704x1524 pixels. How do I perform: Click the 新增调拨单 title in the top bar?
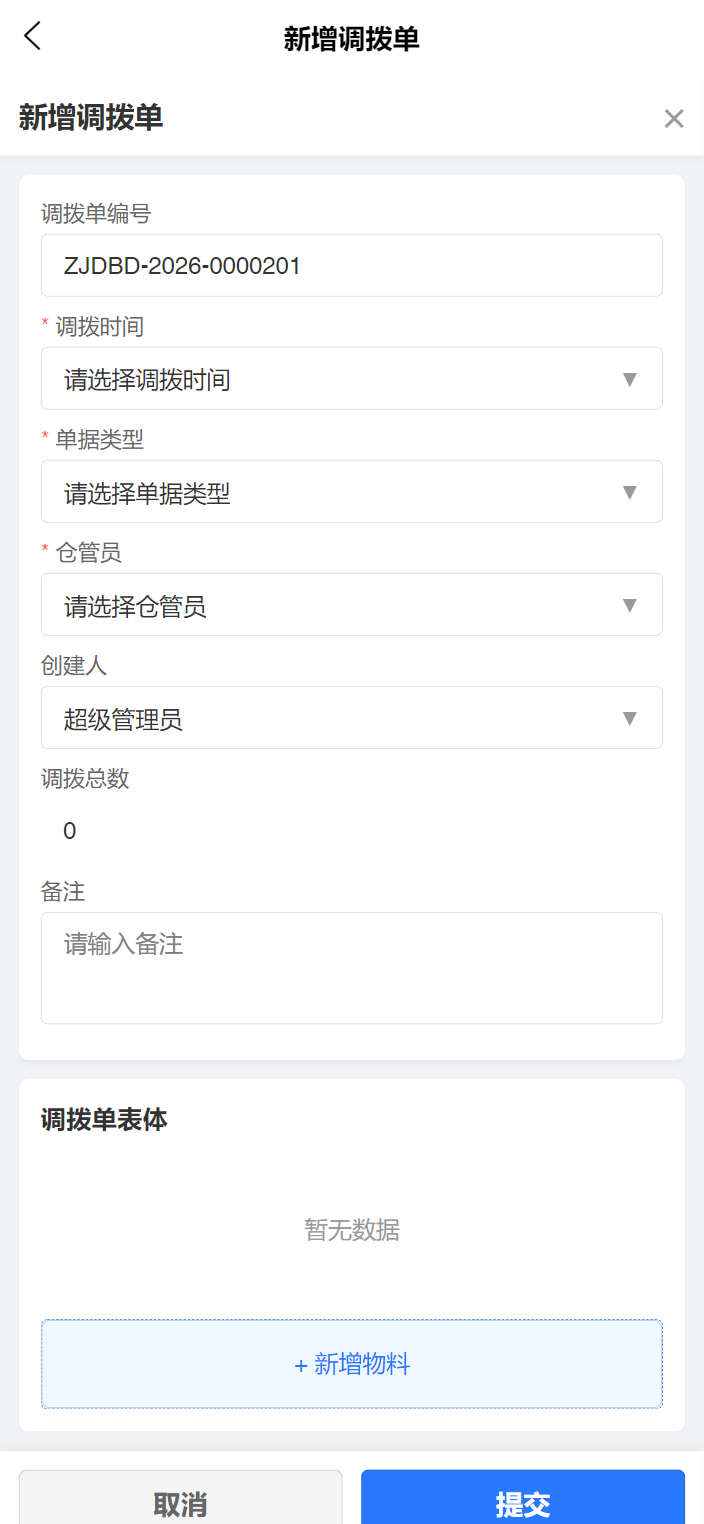(351, 39)
